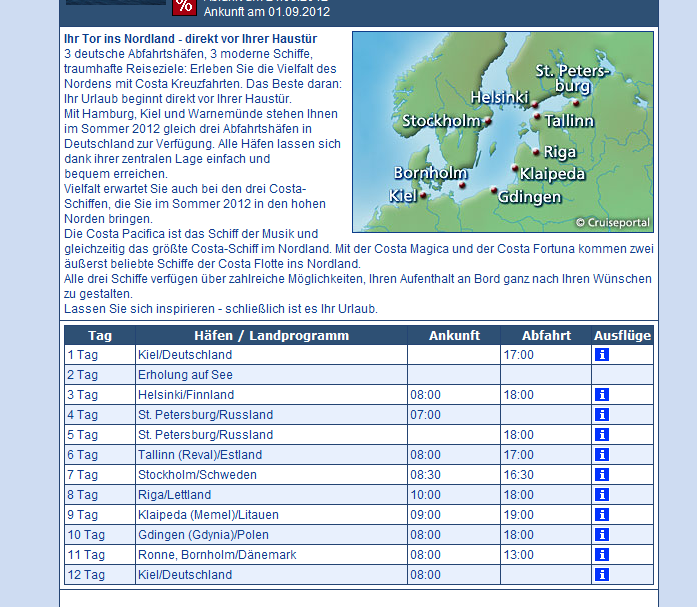Click the 'Abfahrt' column header
The width and height of the screenshot is (697, 607).
point(546,335)
